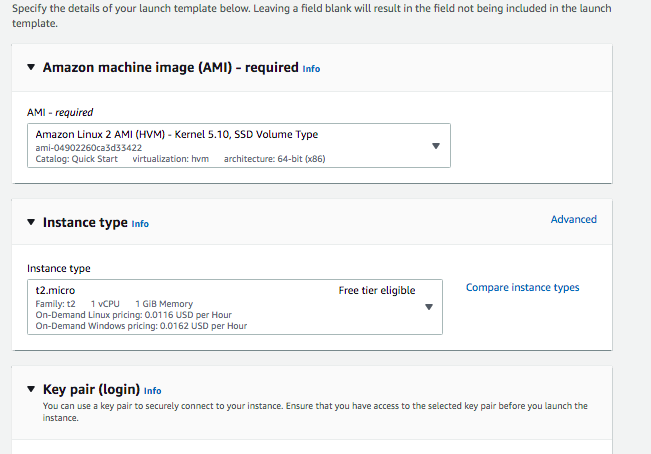Screen dimensions: 651x454
Task: Click the Key pair (login) heading text
Action: 91,390
